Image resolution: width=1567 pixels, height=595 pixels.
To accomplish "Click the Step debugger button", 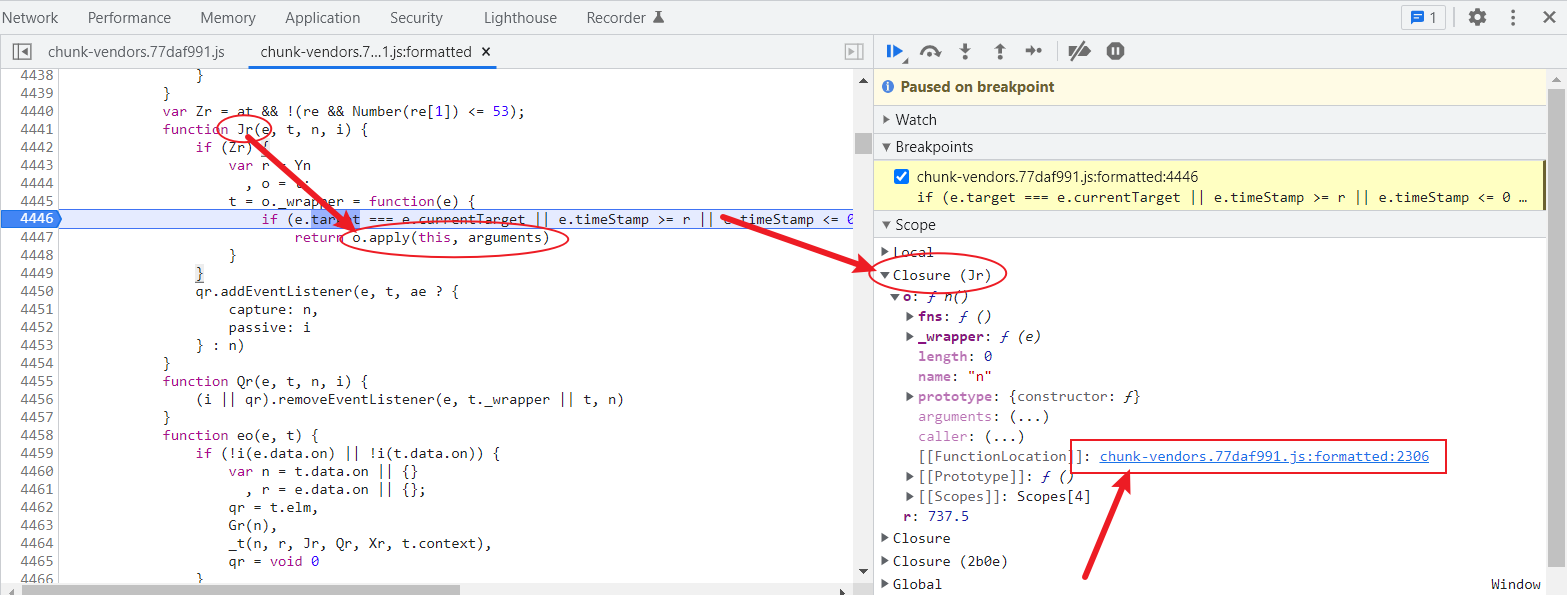I will coord(1034,51).
